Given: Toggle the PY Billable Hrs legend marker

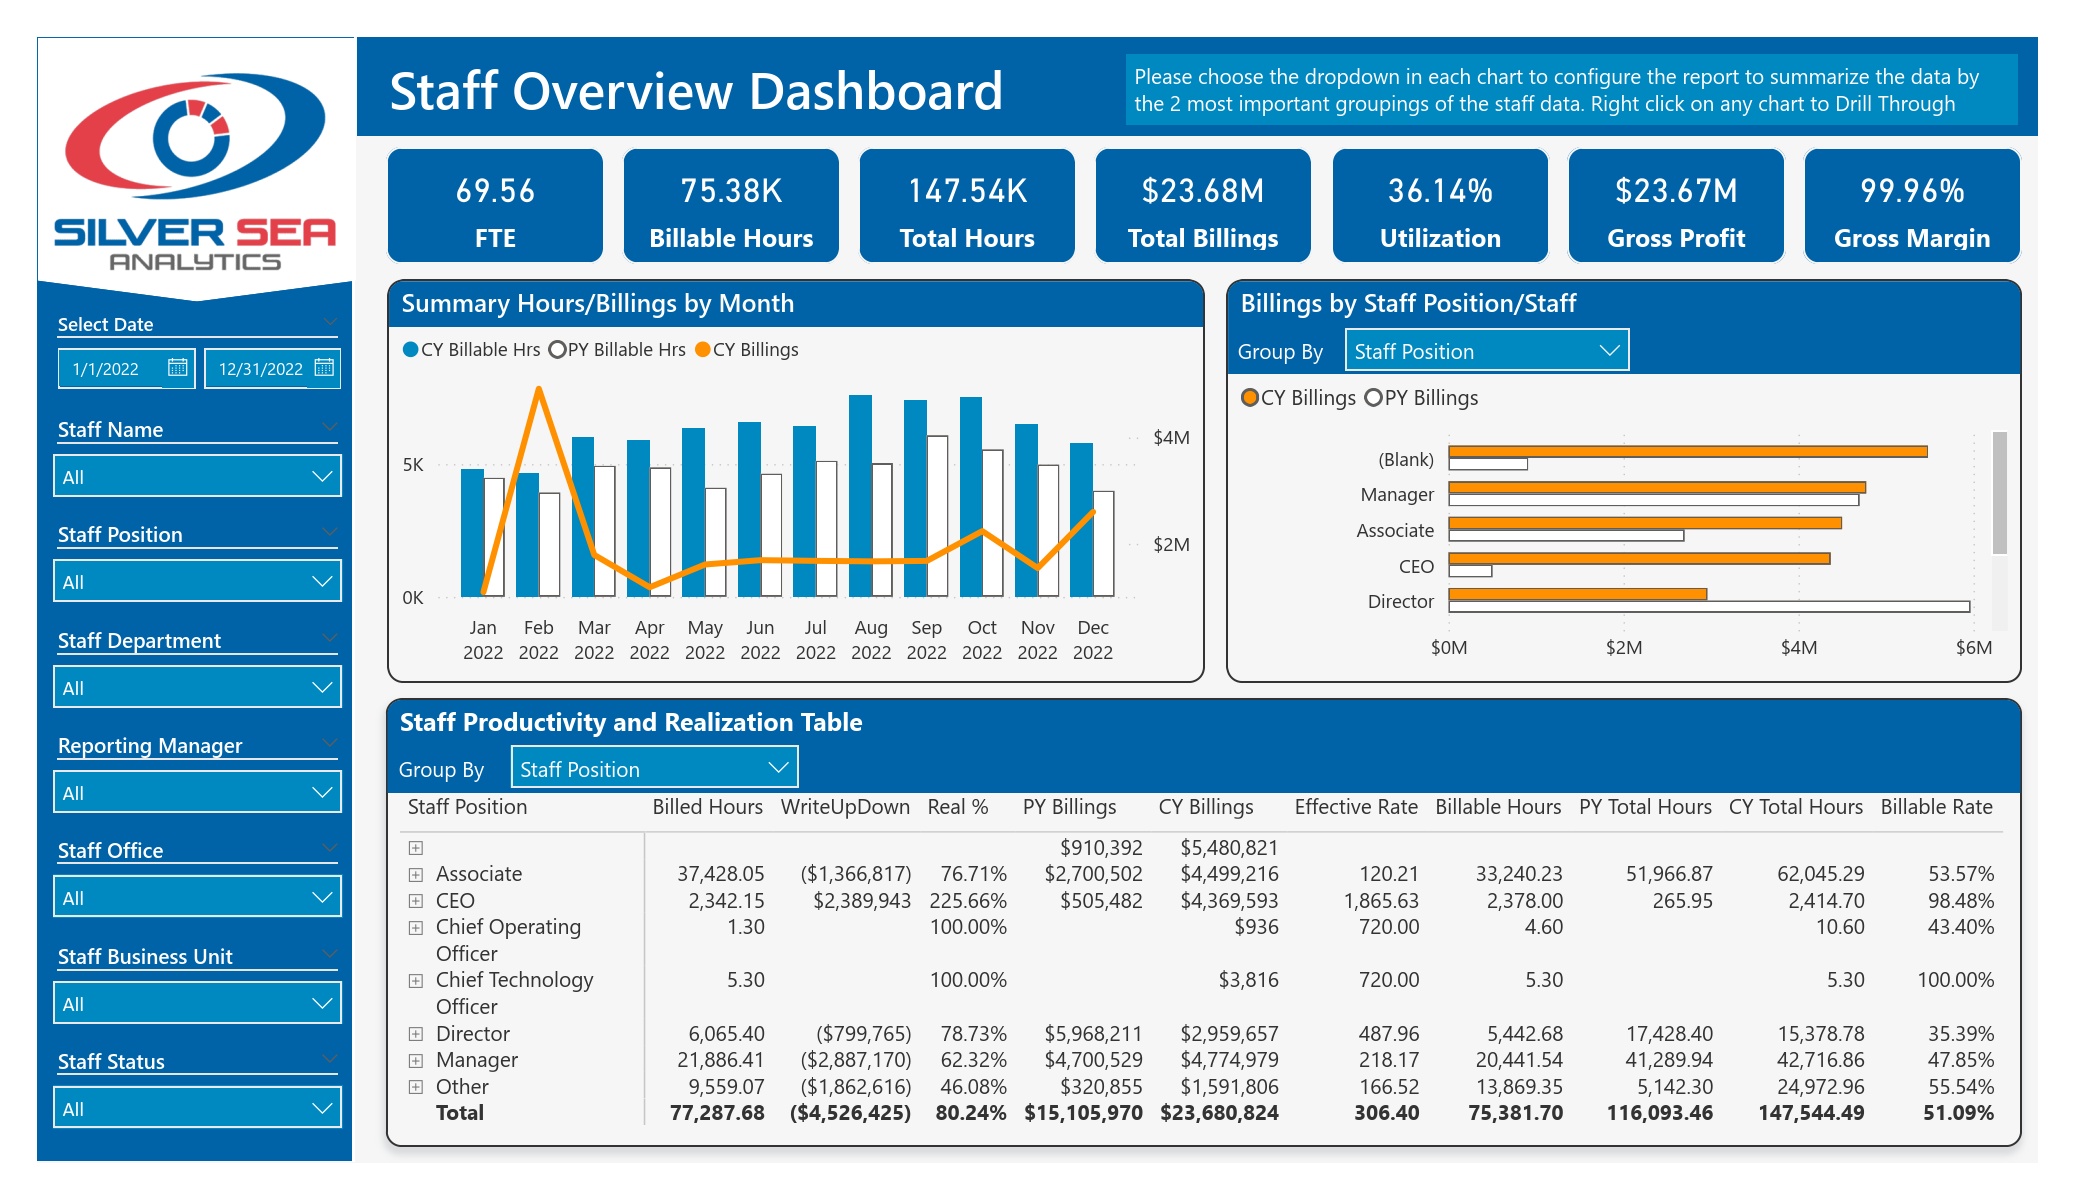Looking at the screenshot, I should (x=557, y=349).
